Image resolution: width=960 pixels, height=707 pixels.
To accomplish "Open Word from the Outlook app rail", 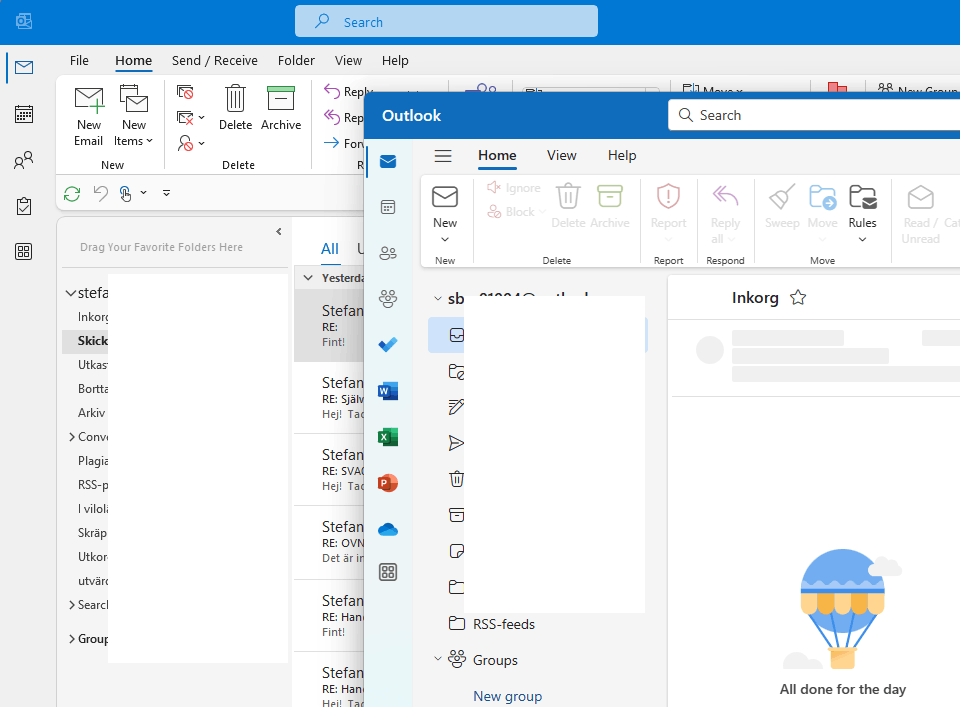I will (x=388, y=390).
